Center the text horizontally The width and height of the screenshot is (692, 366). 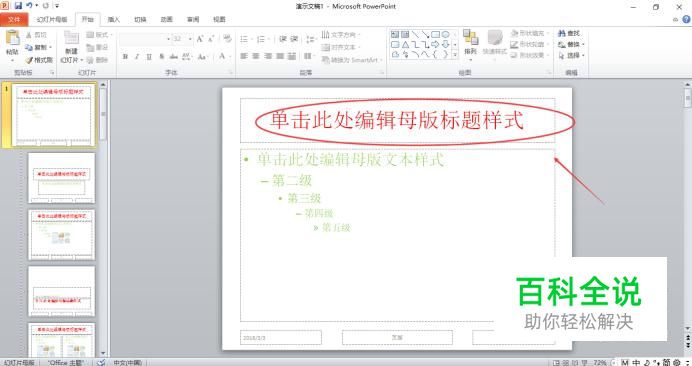tap(256, 57)
